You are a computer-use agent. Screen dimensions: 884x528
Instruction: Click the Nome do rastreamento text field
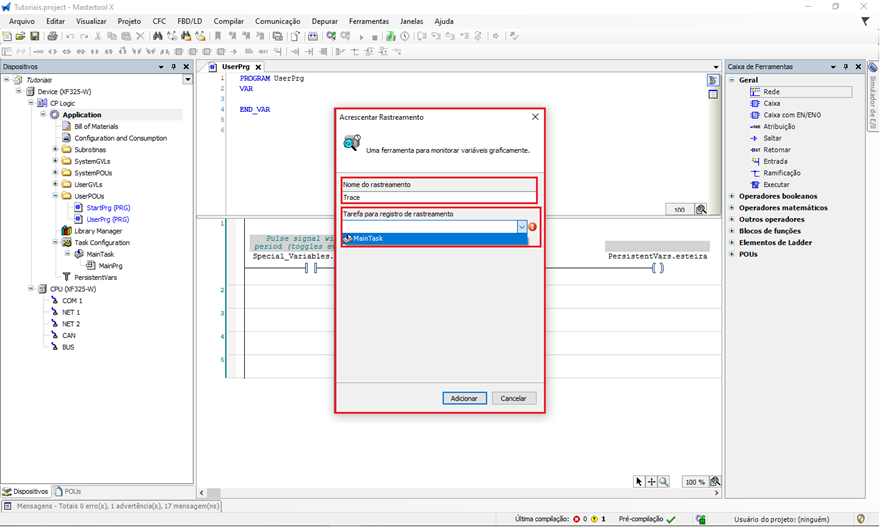coord(438,197)
